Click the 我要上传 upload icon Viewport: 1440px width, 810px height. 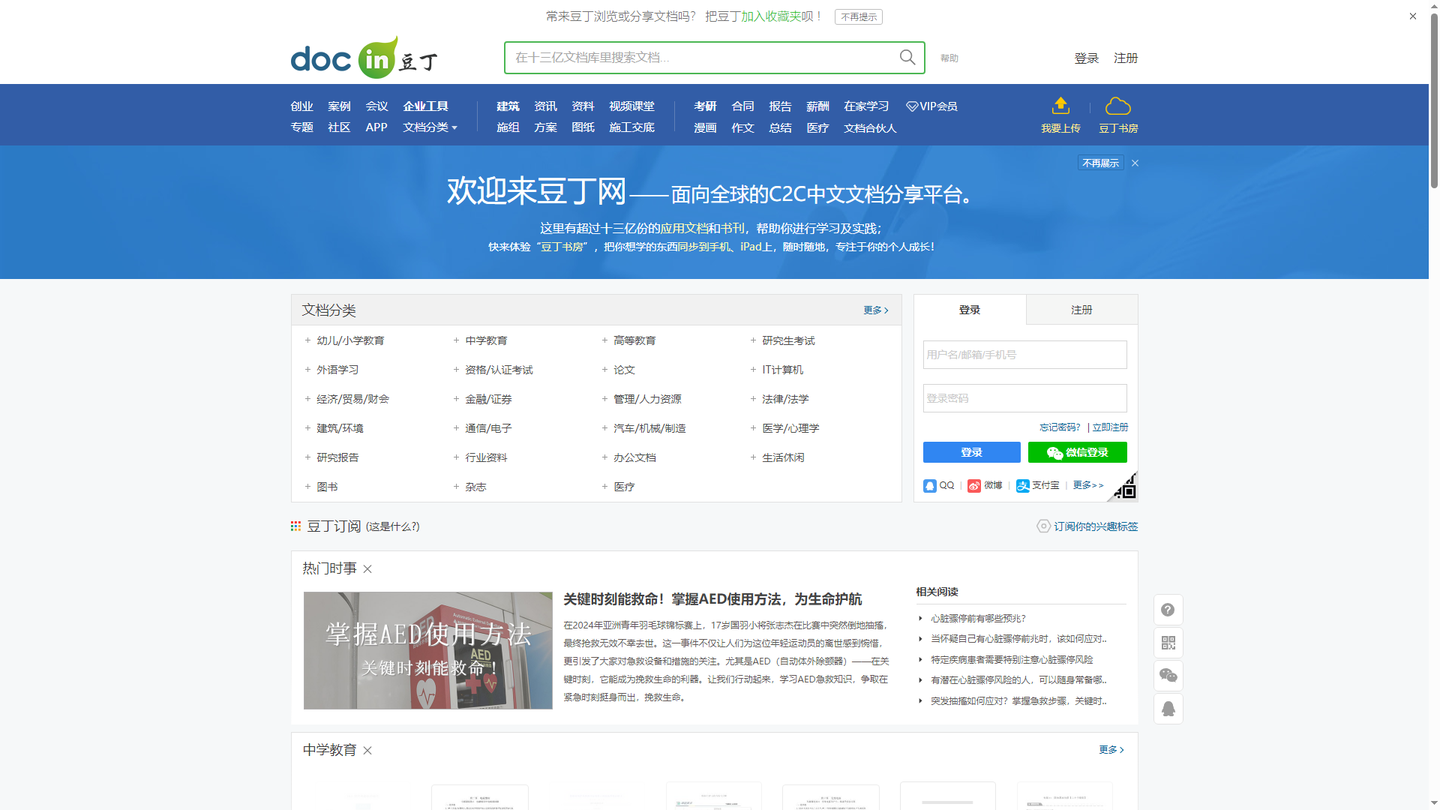tap(1060, 106)
